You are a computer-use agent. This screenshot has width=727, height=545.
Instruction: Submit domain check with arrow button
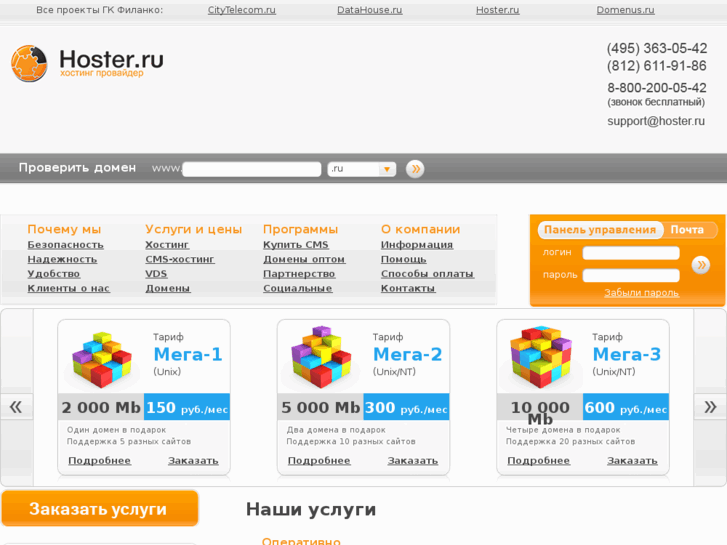tap(415, 169)
